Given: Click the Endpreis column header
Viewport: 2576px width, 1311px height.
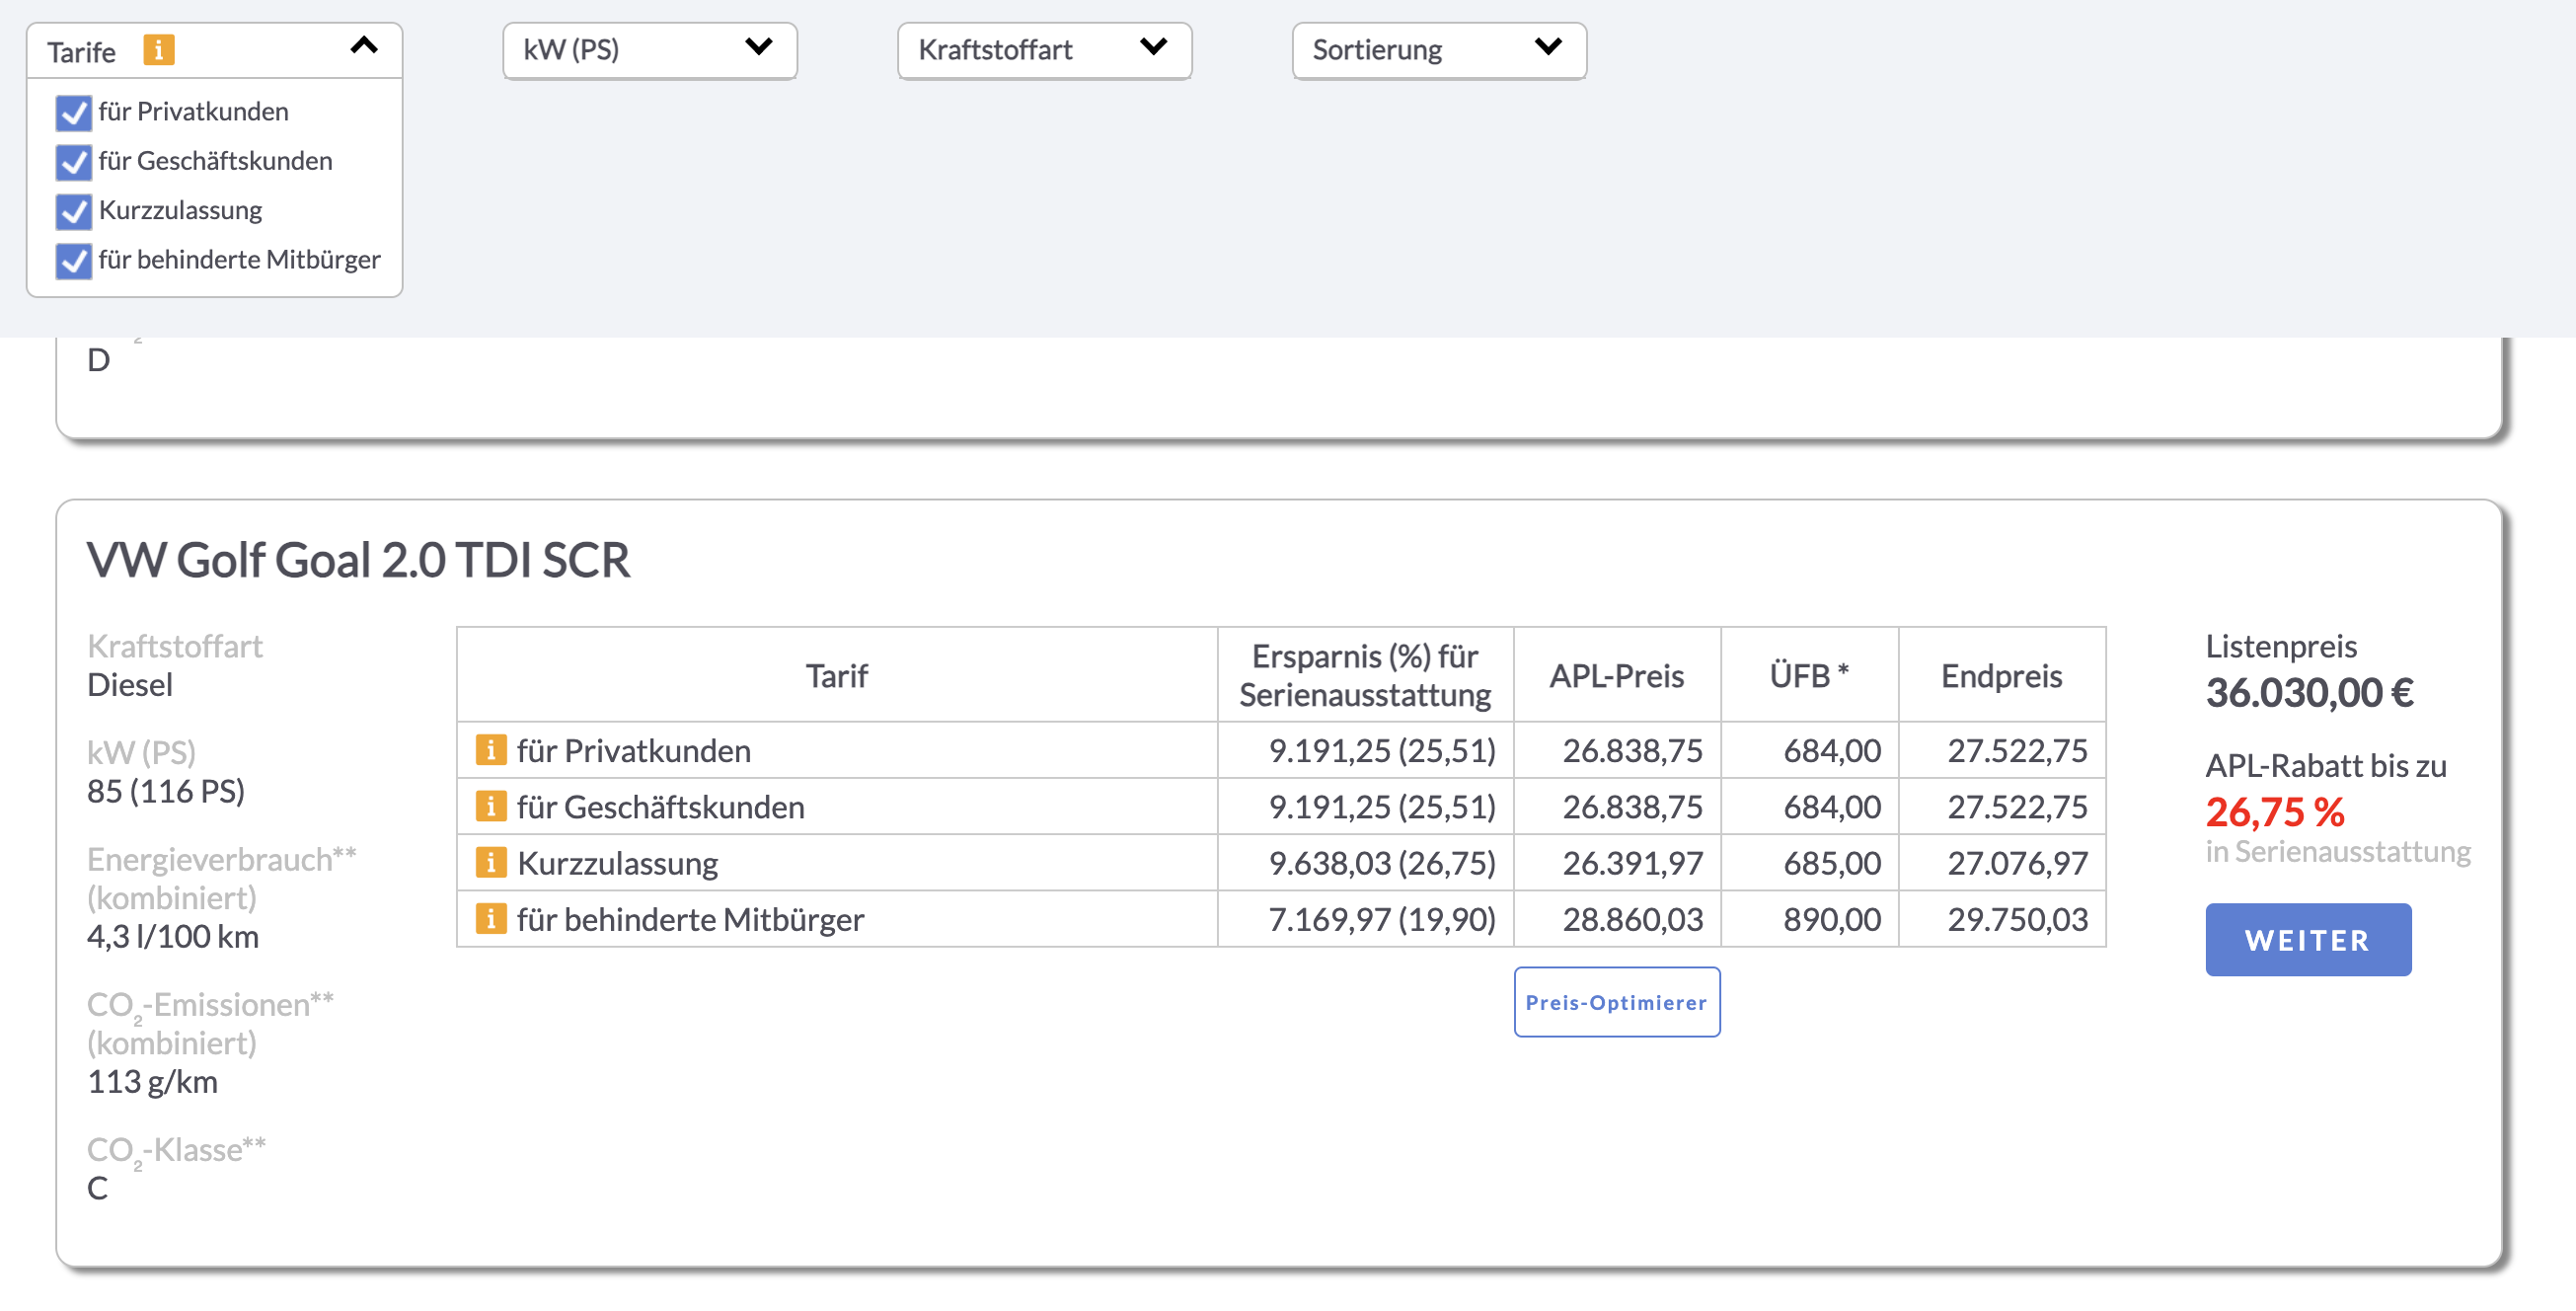Looking at the screenshot, I should (2000, 676).
